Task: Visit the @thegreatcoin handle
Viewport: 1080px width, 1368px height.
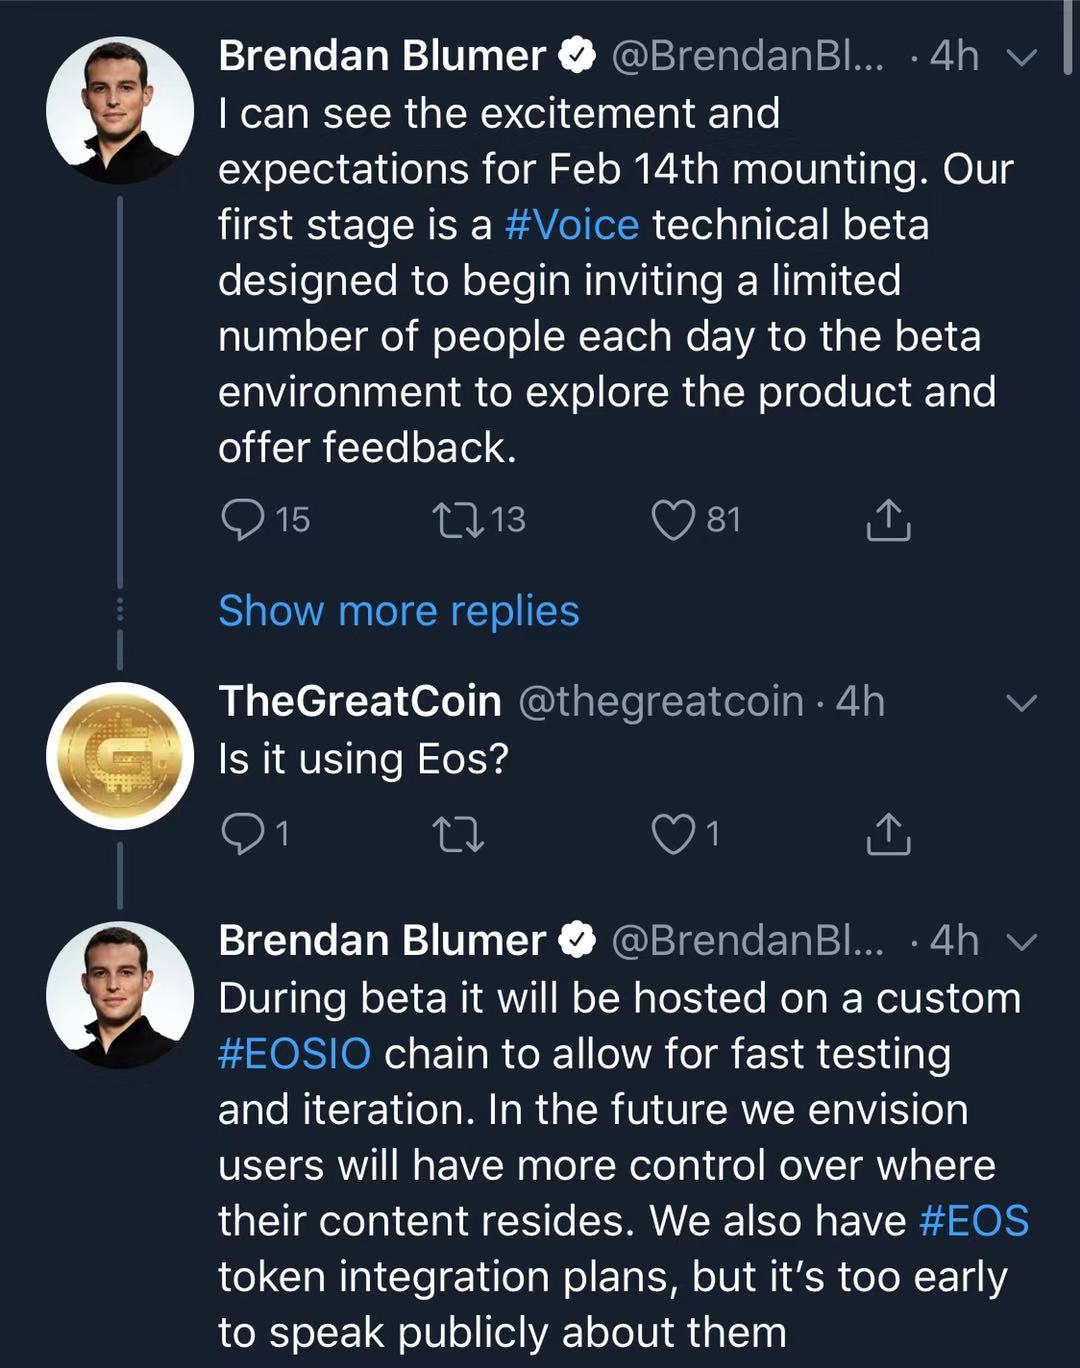Action: (x=661, y=702)
